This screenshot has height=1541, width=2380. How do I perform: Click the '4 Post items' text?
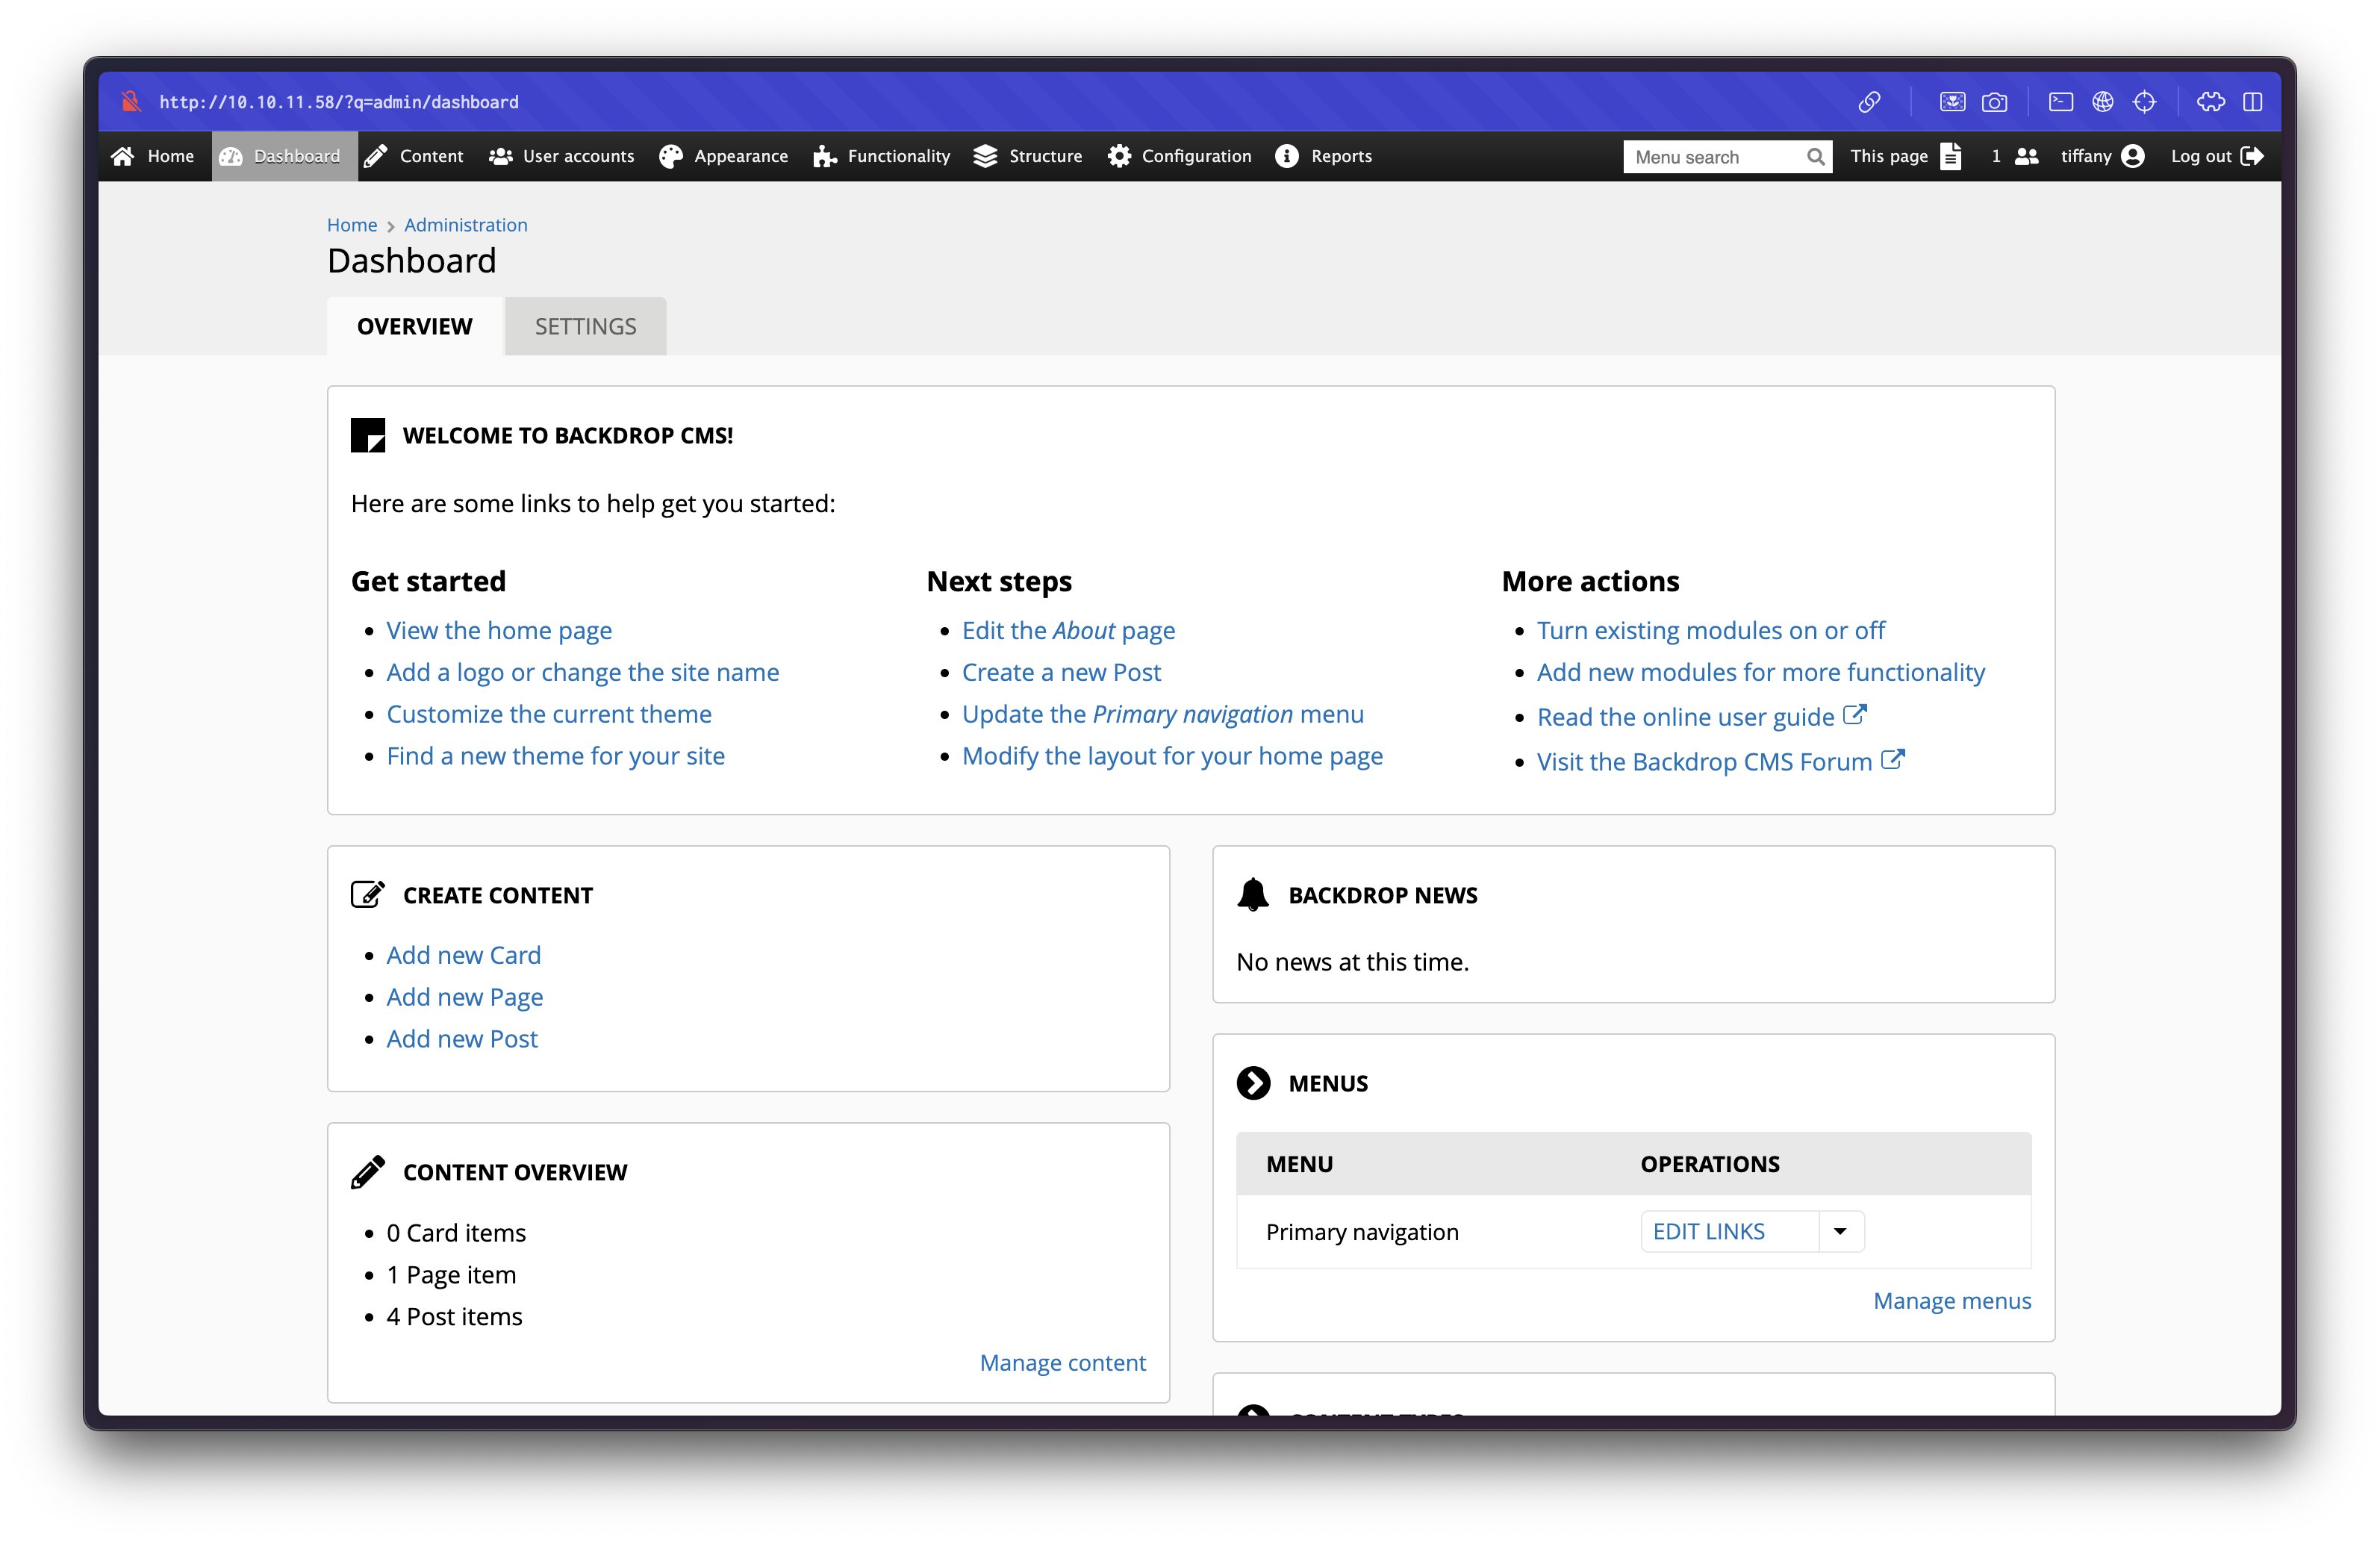[x=454, y=1316]
